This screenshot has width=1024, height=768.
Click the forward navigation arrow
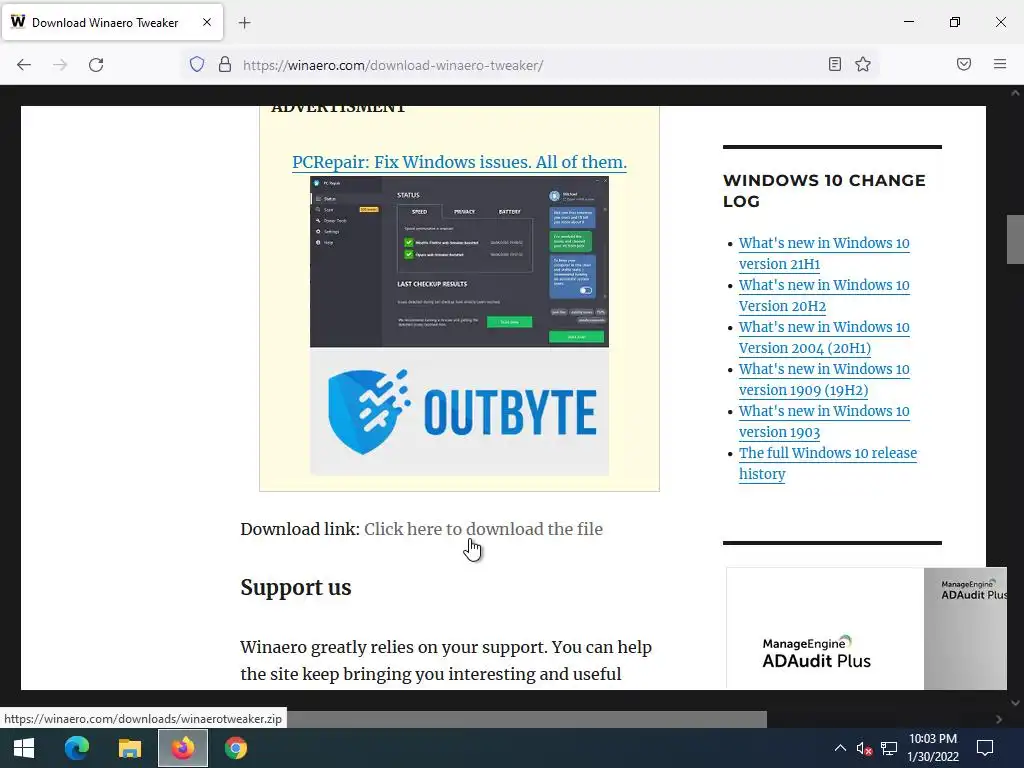60,64
